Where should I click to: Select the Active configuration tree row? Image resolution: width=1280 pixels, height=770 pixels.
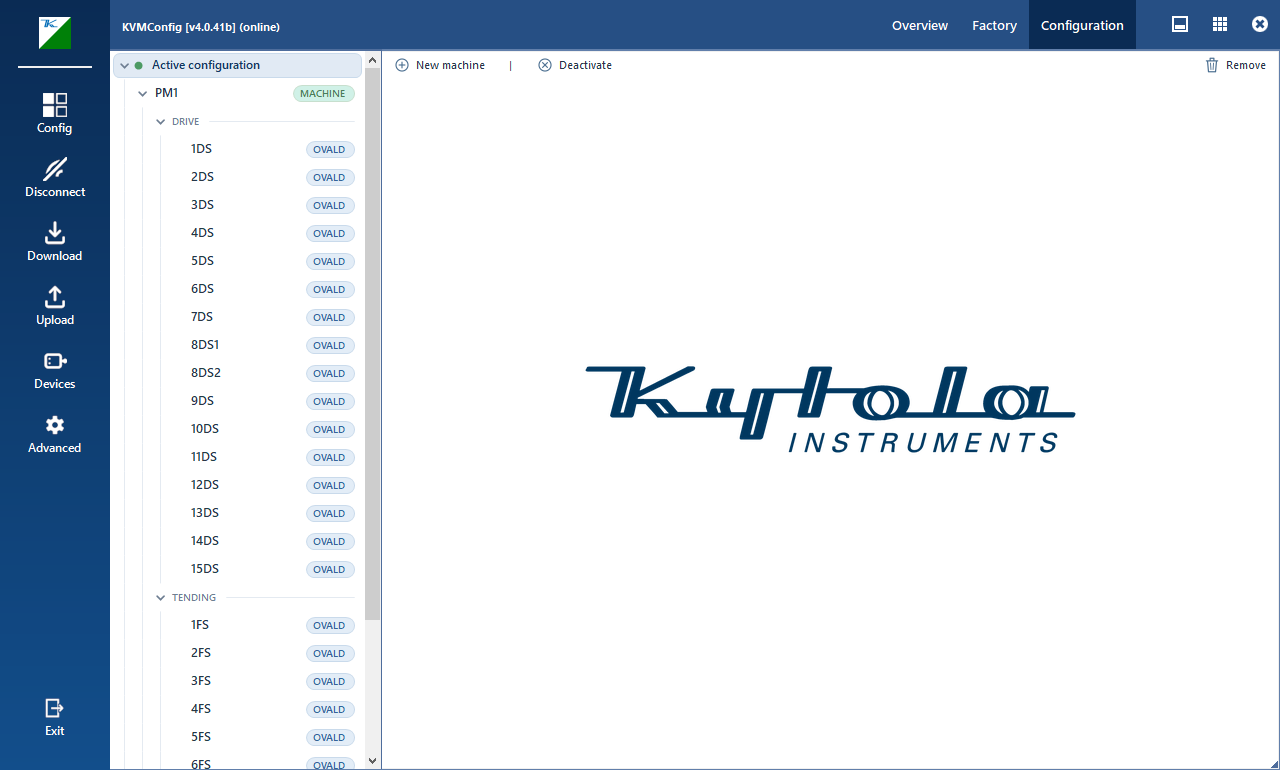click(238, 65)
